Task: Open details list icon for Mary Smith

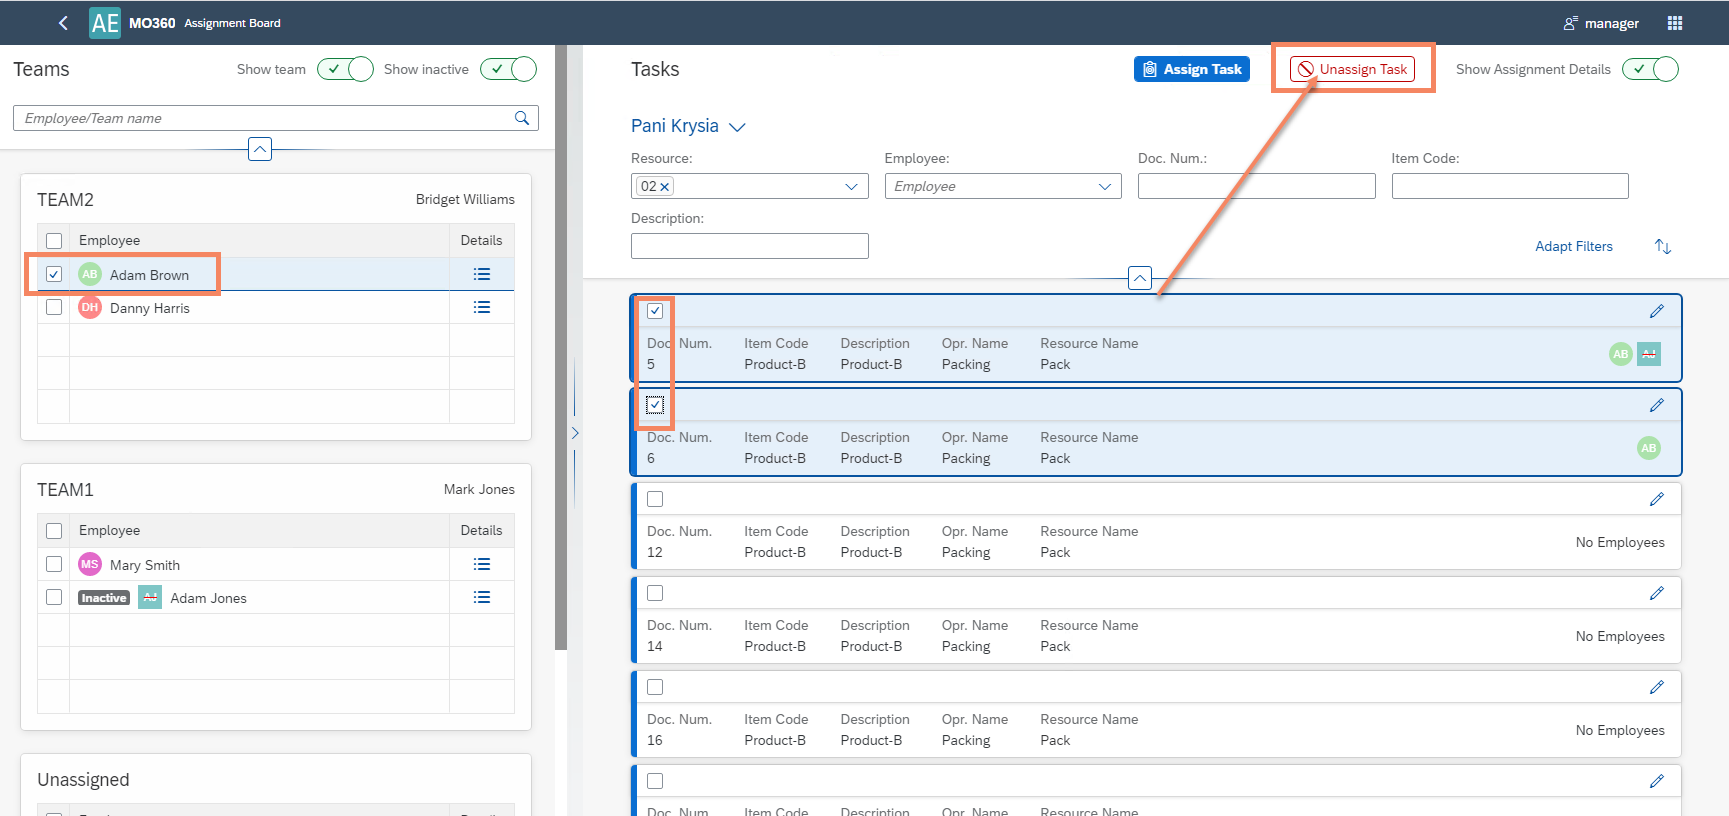Action: click(482, 564)
